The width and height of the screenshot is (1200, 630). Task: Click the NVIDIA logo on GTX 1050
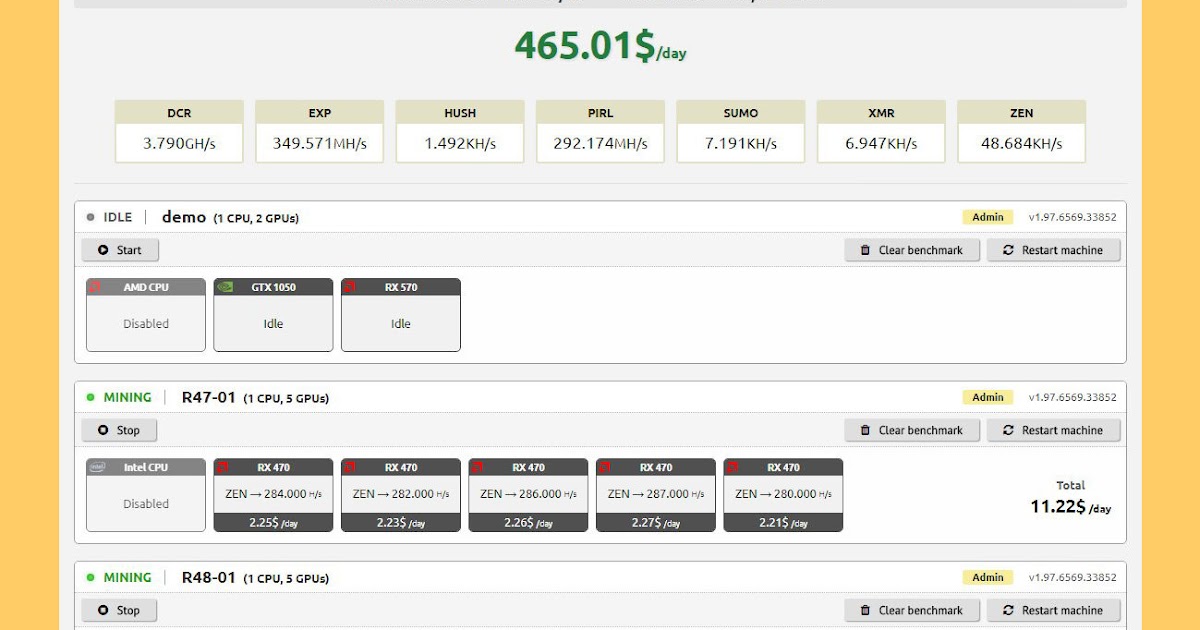point(225,287)
